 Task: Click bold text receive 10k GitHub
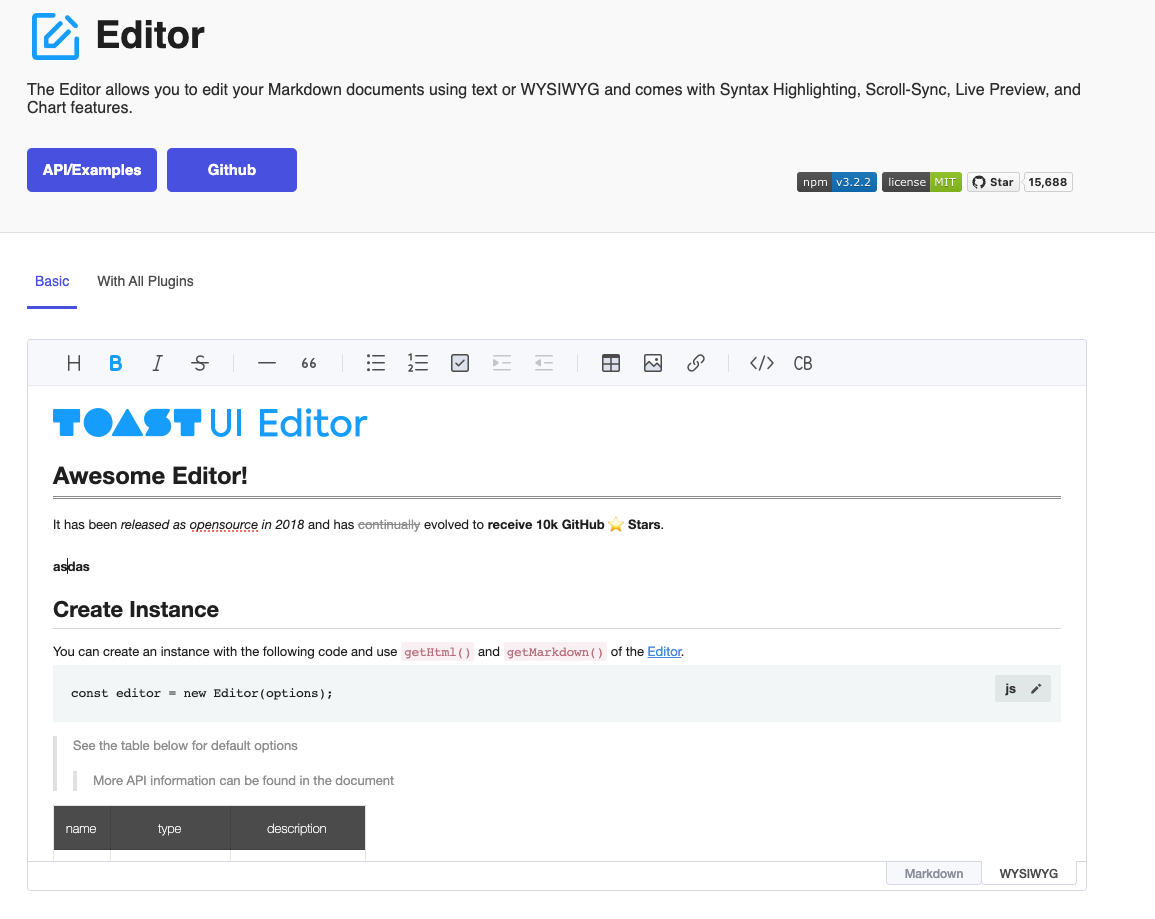[546, 525]
